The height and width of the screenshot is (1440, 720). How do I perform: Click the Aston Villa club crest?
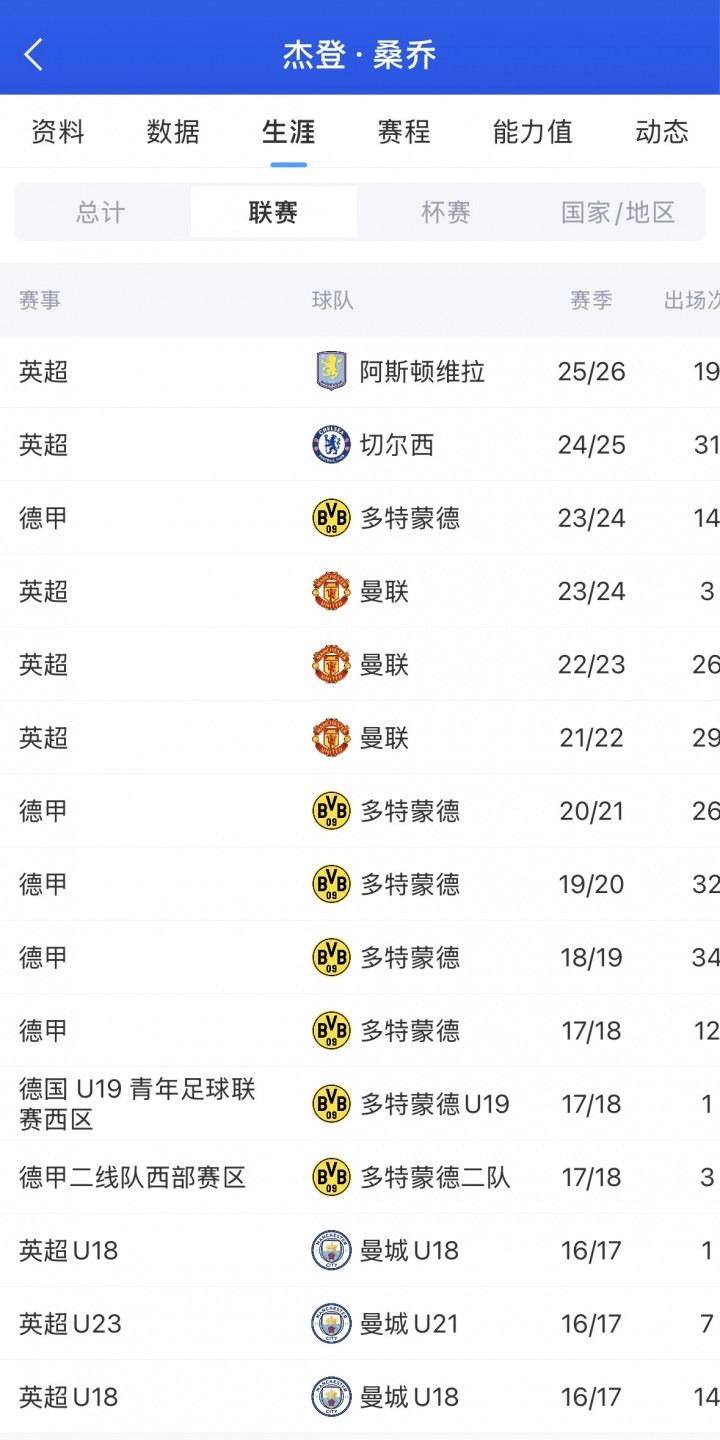pyautogui.click(x=331, y=371)
